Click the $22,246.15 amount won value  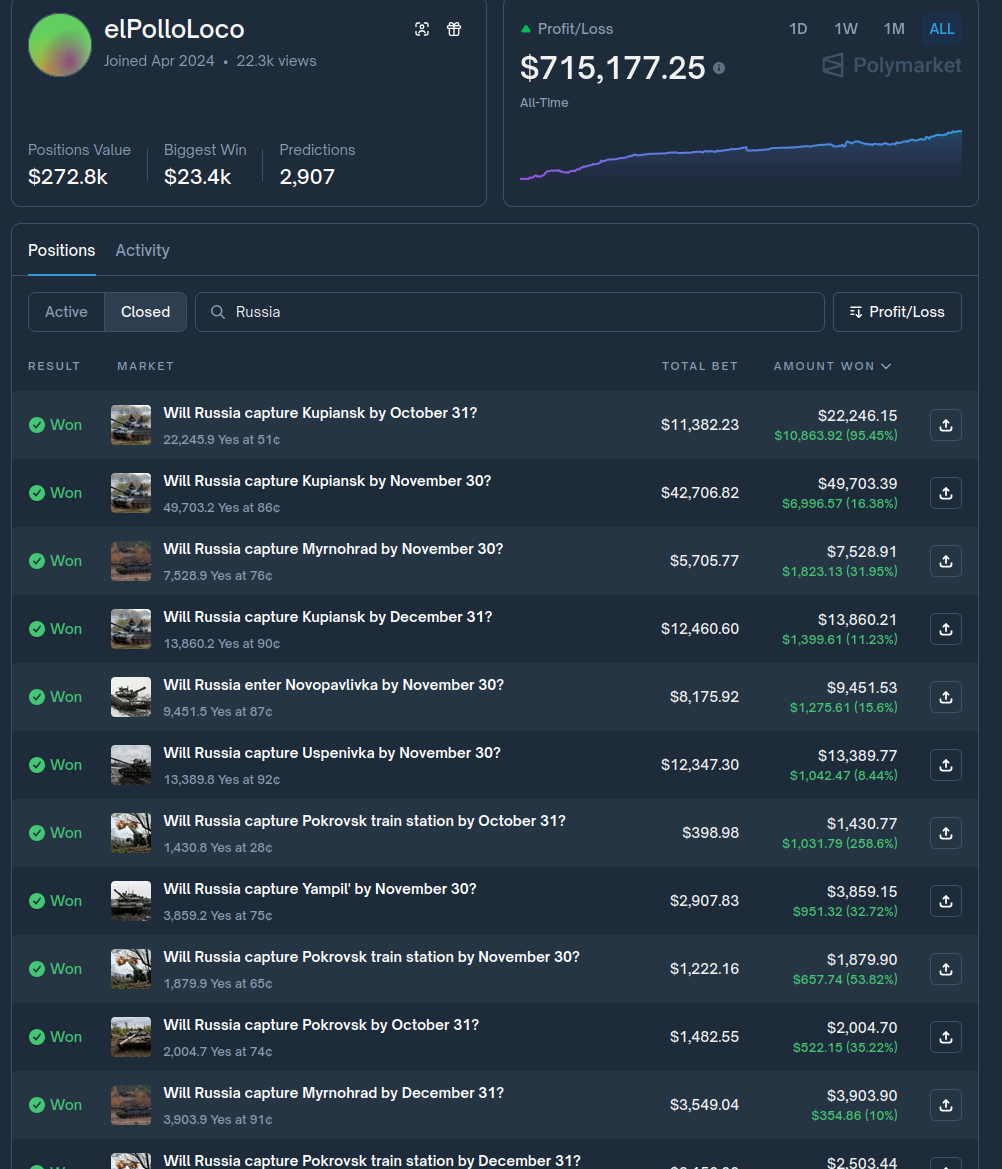[857, 416]
